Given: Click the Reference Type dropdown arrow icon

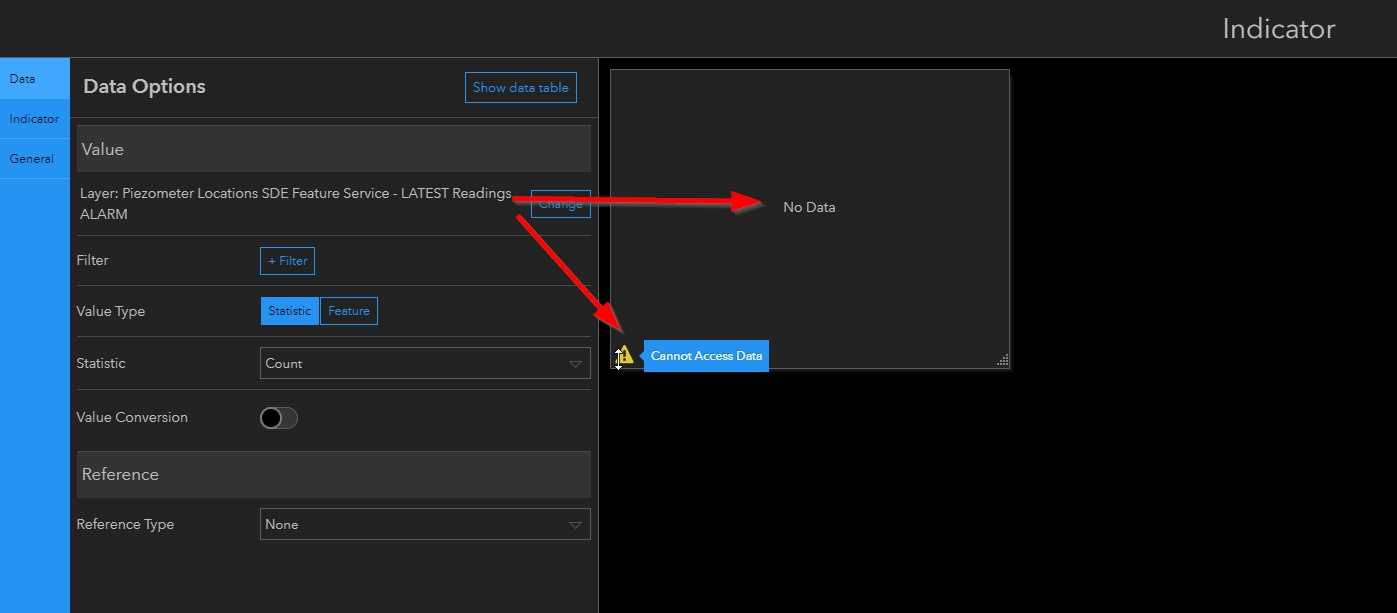Looking at the screenshot, I should tap(577, 523).
